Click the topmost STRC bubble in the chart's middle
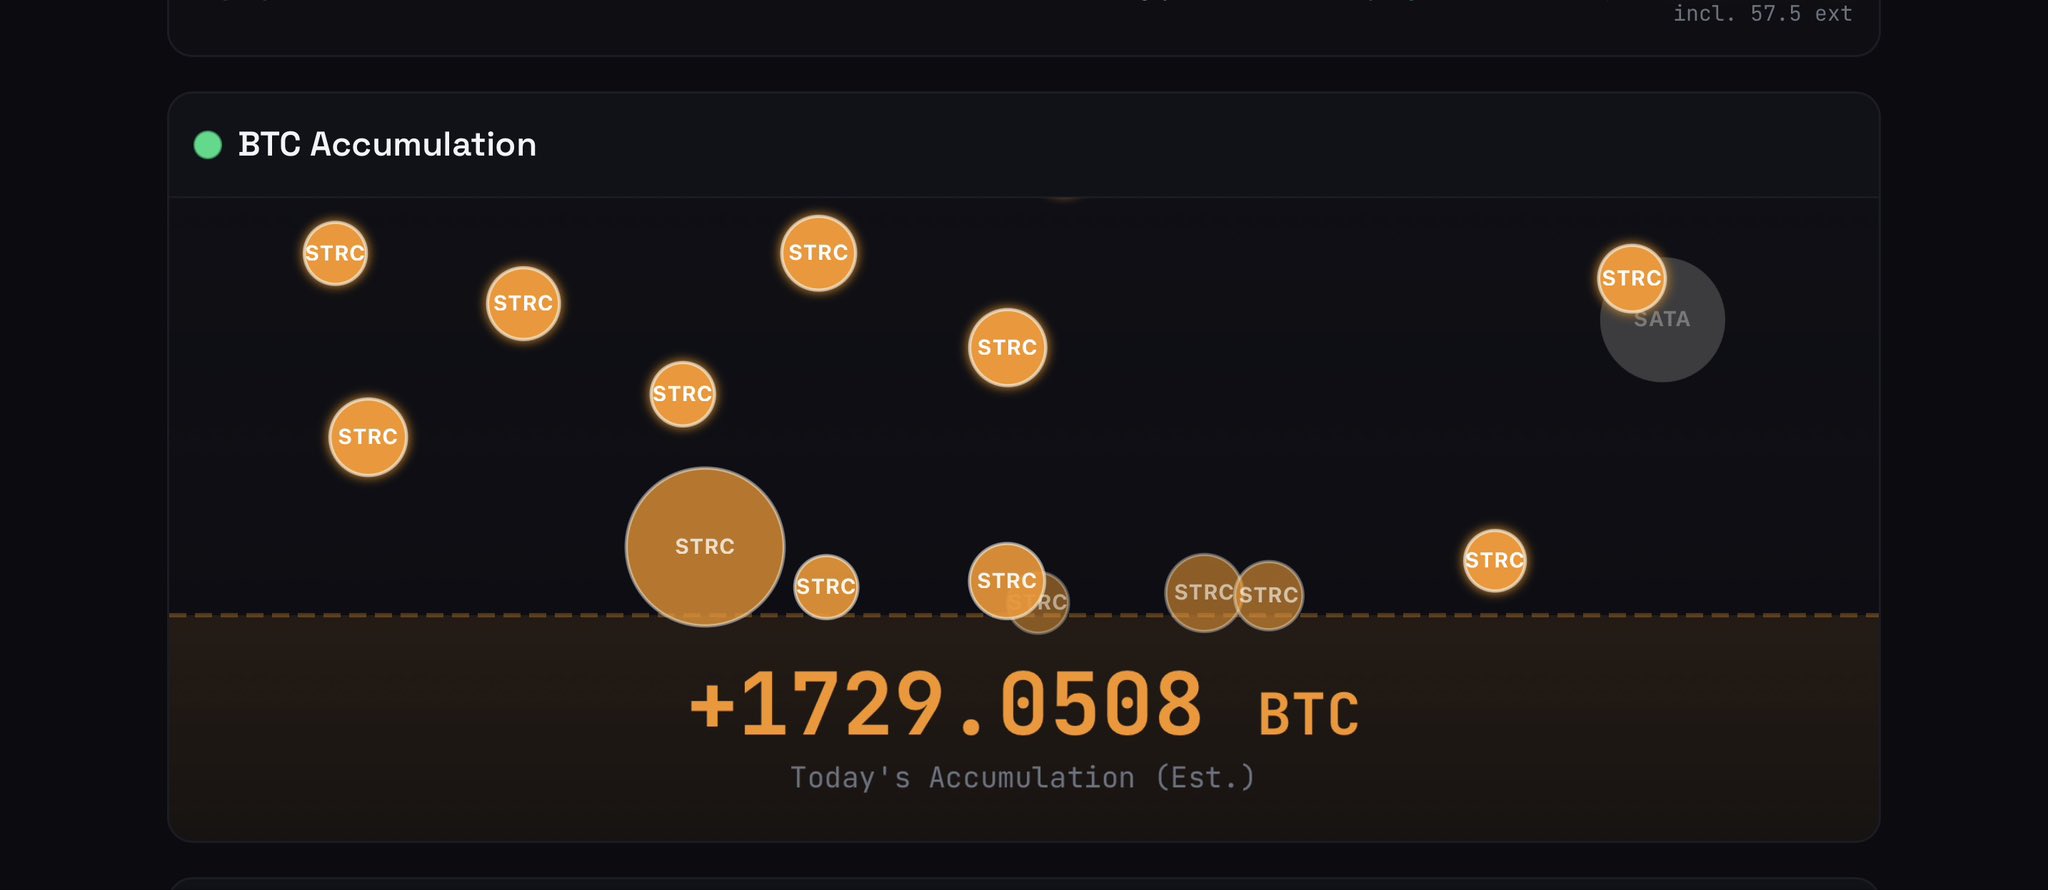2048x890 pixels. pyautogui.click(x=818, y=253)
